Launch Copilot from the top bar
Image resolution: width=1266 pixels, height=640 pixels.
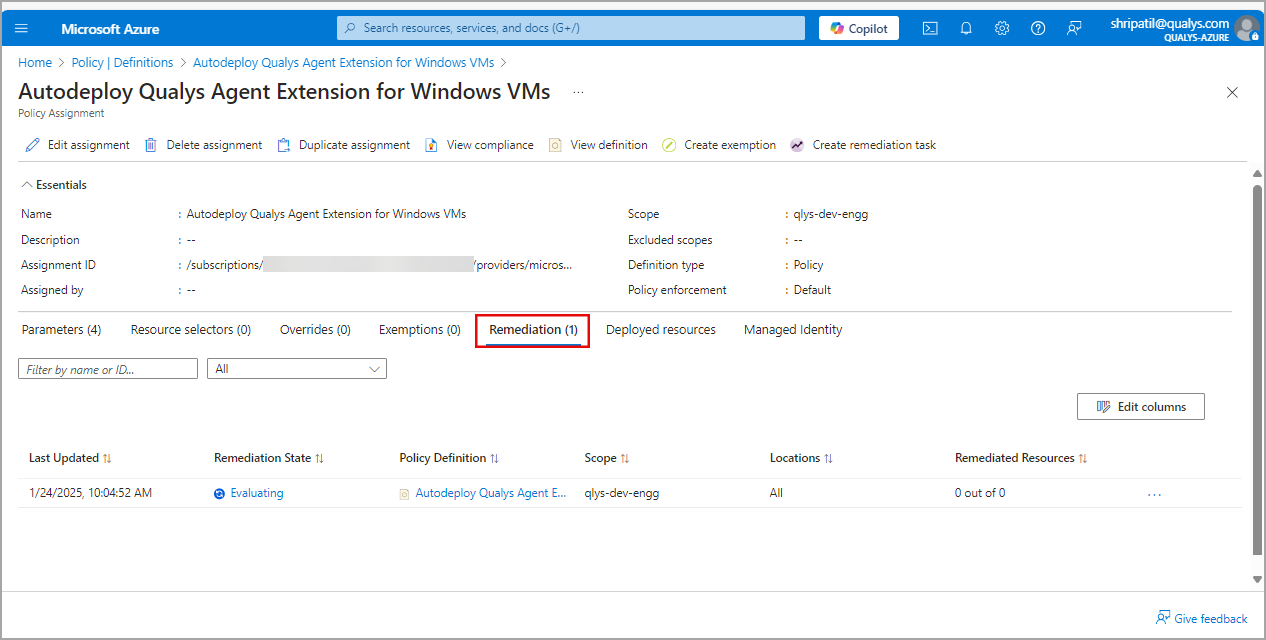858,28
